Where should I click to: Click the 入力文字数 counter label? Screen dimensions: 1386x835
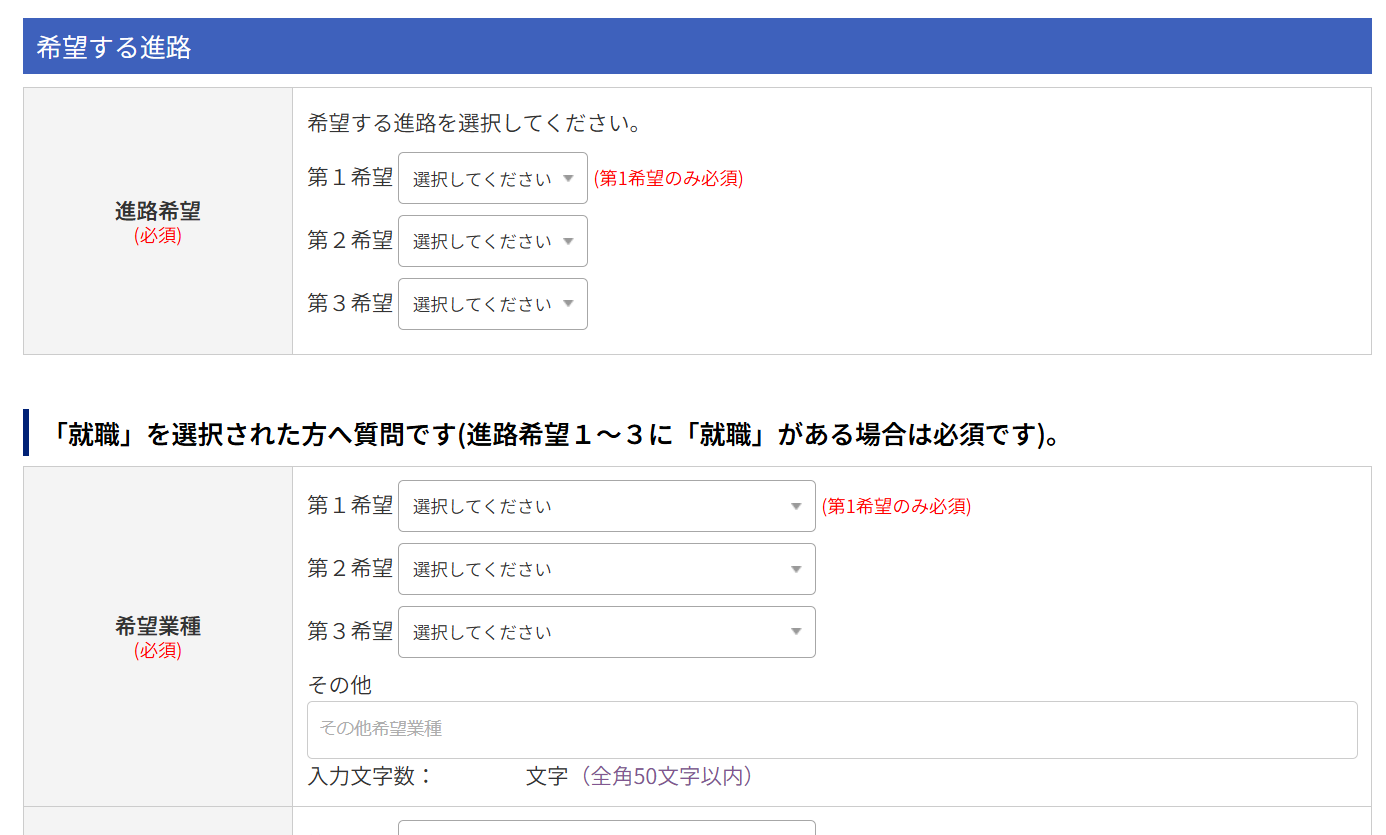(x=370, y=777)
